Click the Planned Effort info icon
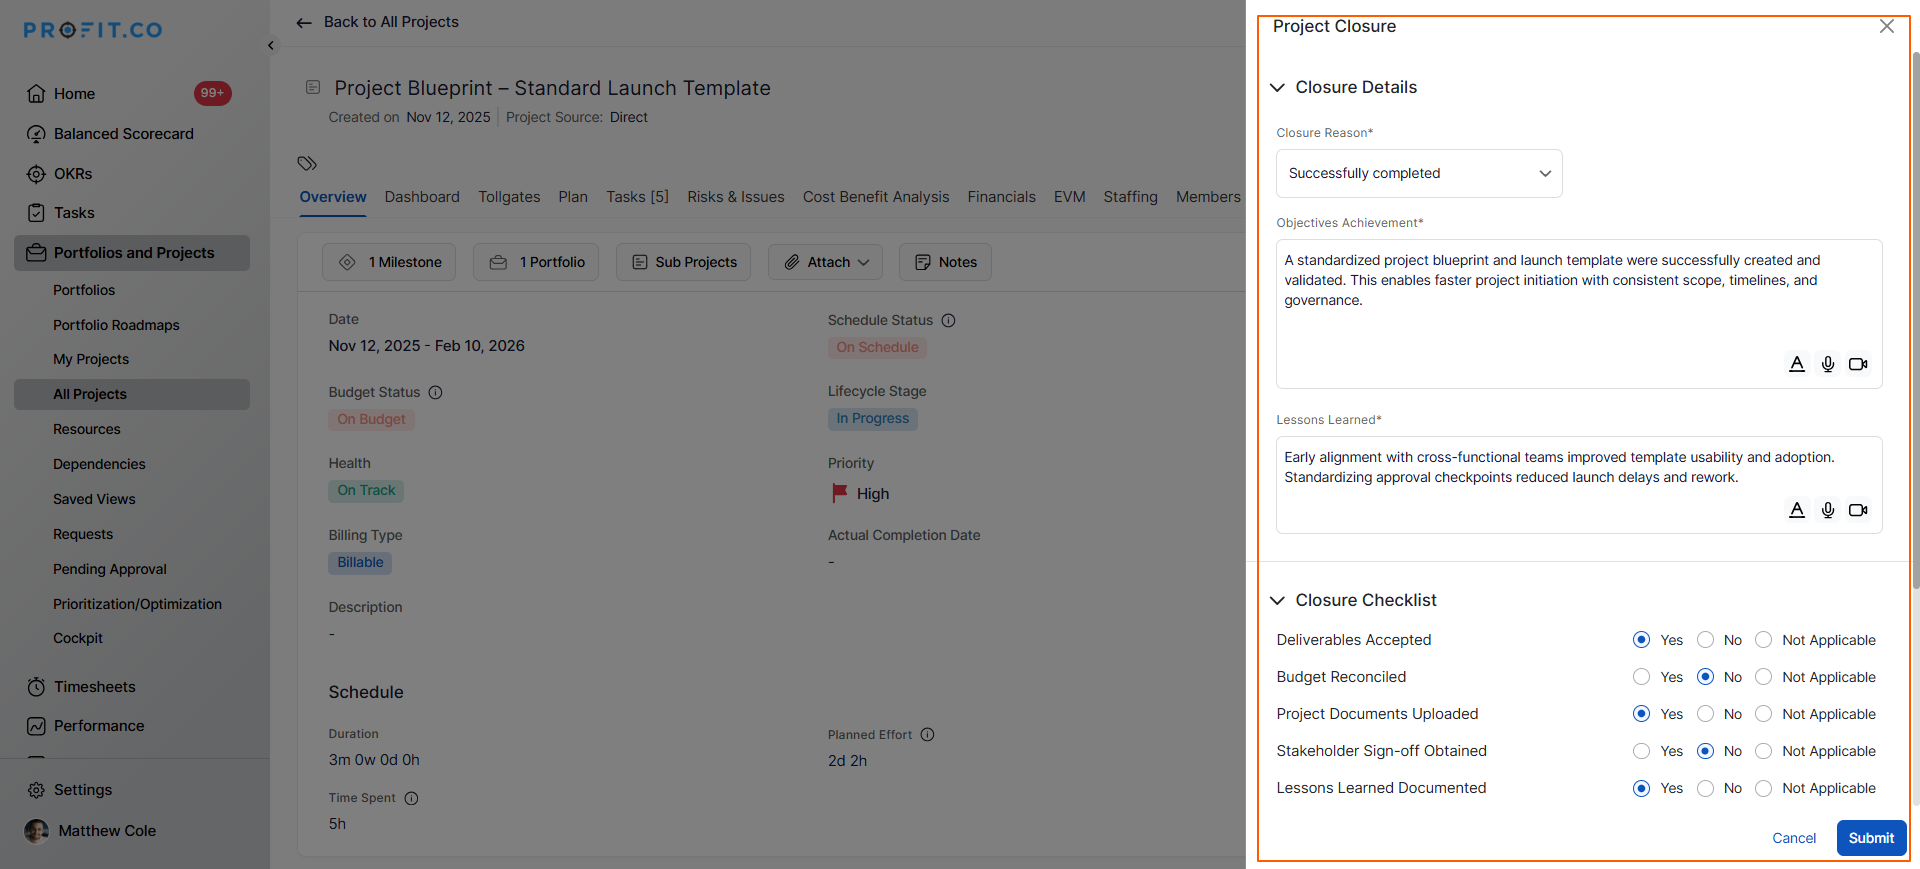The height and width of the screenshot is (869, 1920). tap(928, 735)
